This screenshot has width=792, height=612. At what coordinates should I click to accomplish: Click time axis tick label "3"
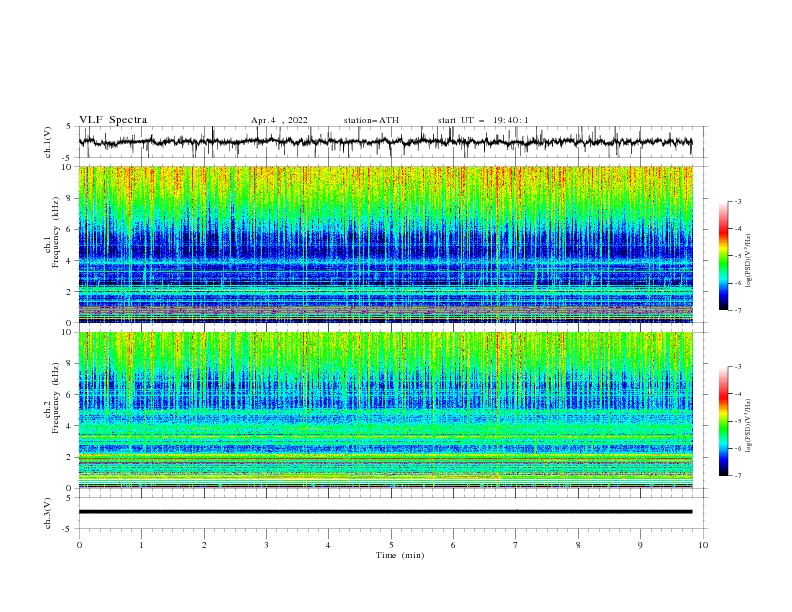click(266, 545)
